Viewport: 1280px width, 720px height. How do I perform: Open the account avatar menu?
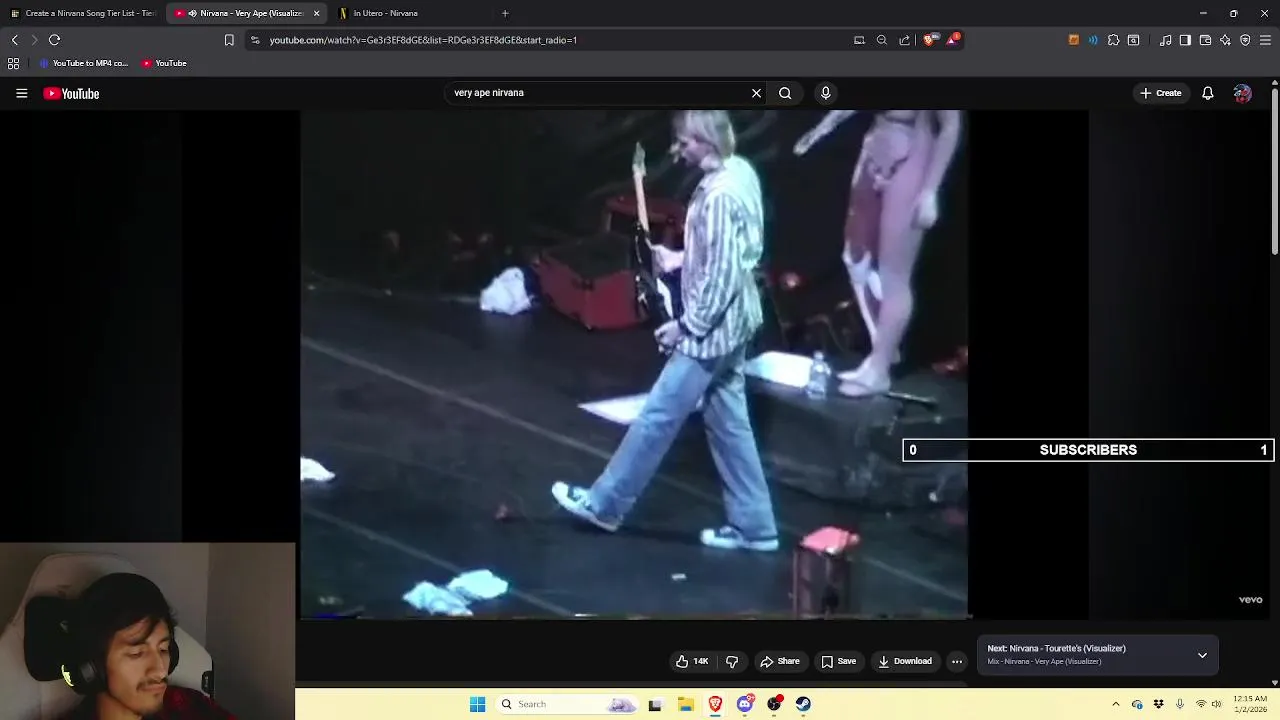[x=1242, y=93]
